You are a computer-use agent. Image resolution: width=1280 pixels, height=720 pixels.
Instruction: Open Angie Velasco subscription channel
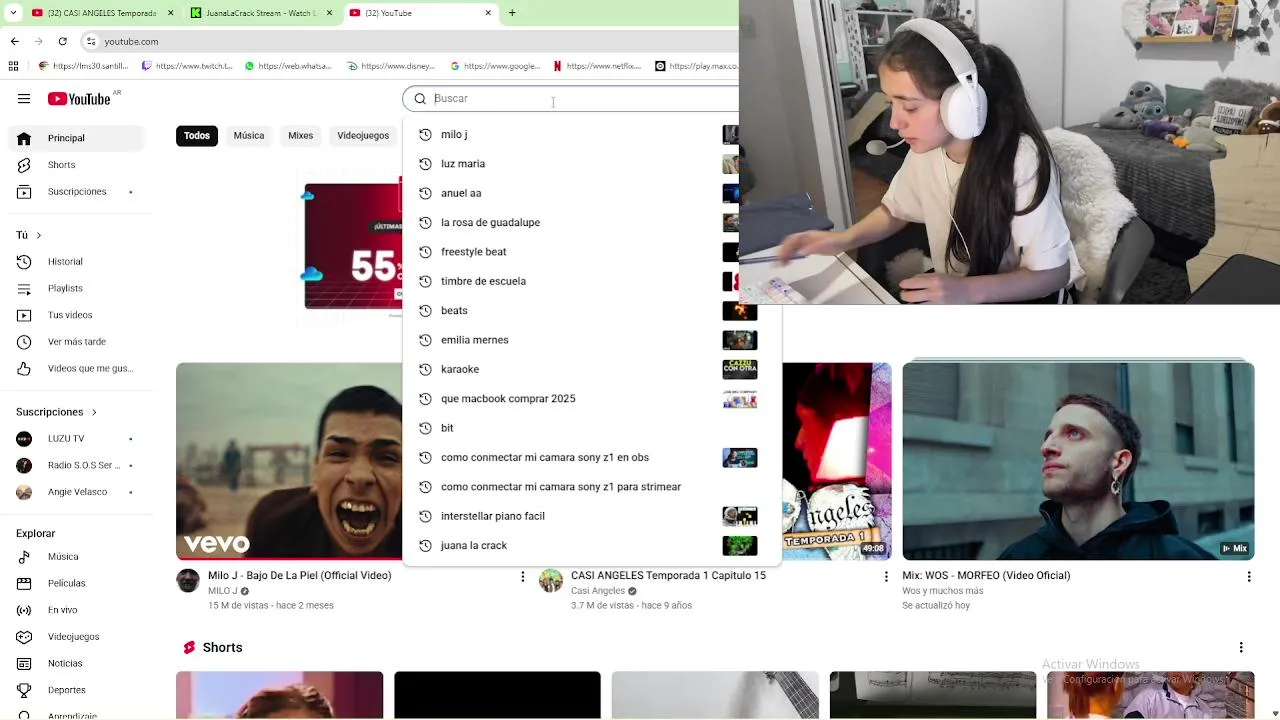click(76, 492)
